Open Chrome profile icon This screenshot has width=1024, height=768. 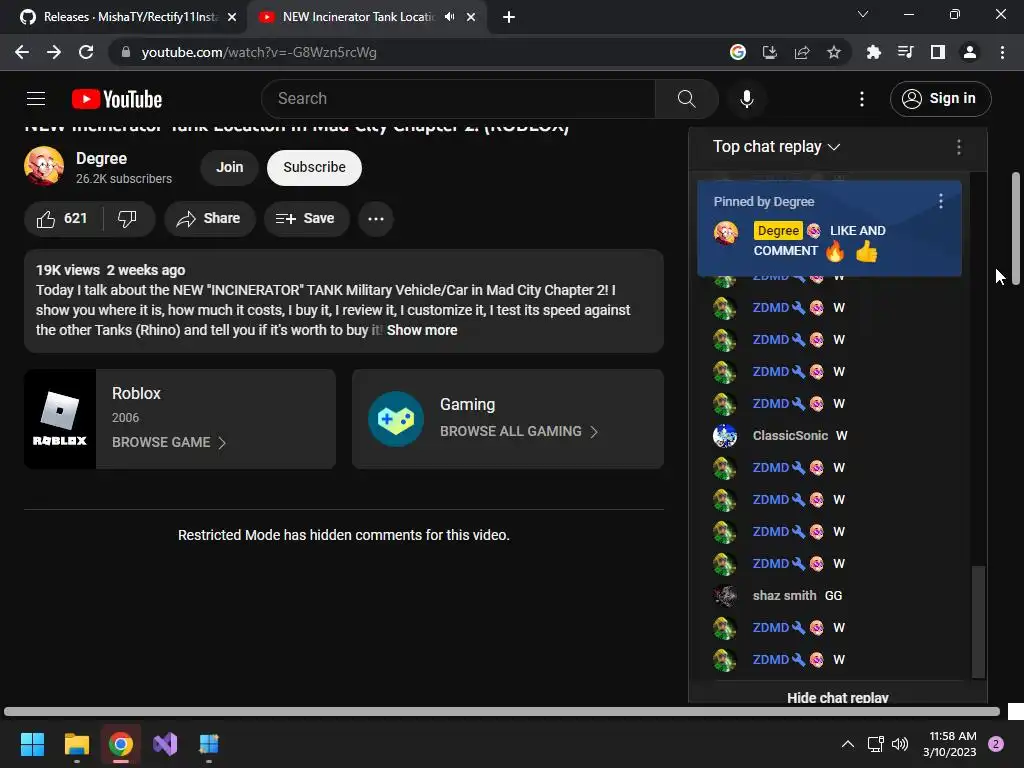click(x=970, y=52)
